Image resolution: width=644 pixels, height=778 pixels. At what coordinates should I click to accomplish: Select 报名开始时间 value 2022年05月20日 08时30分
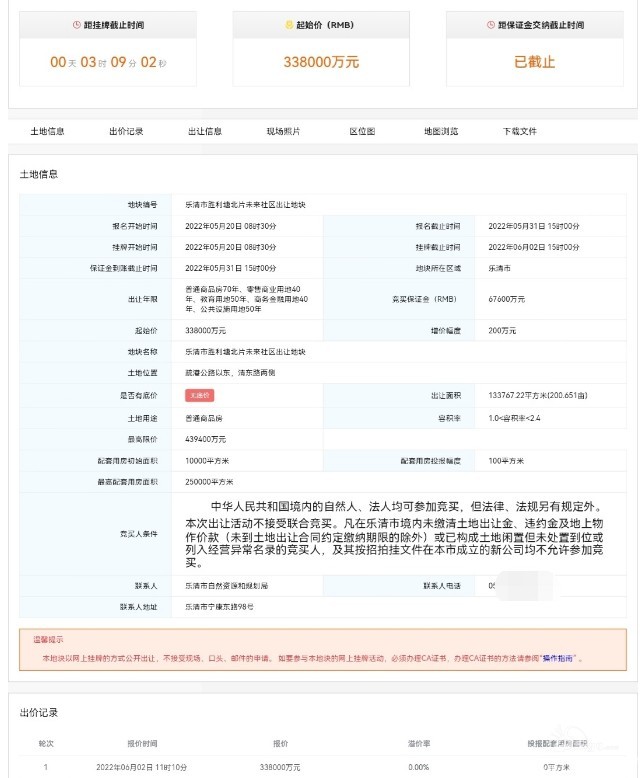point(231,226)
